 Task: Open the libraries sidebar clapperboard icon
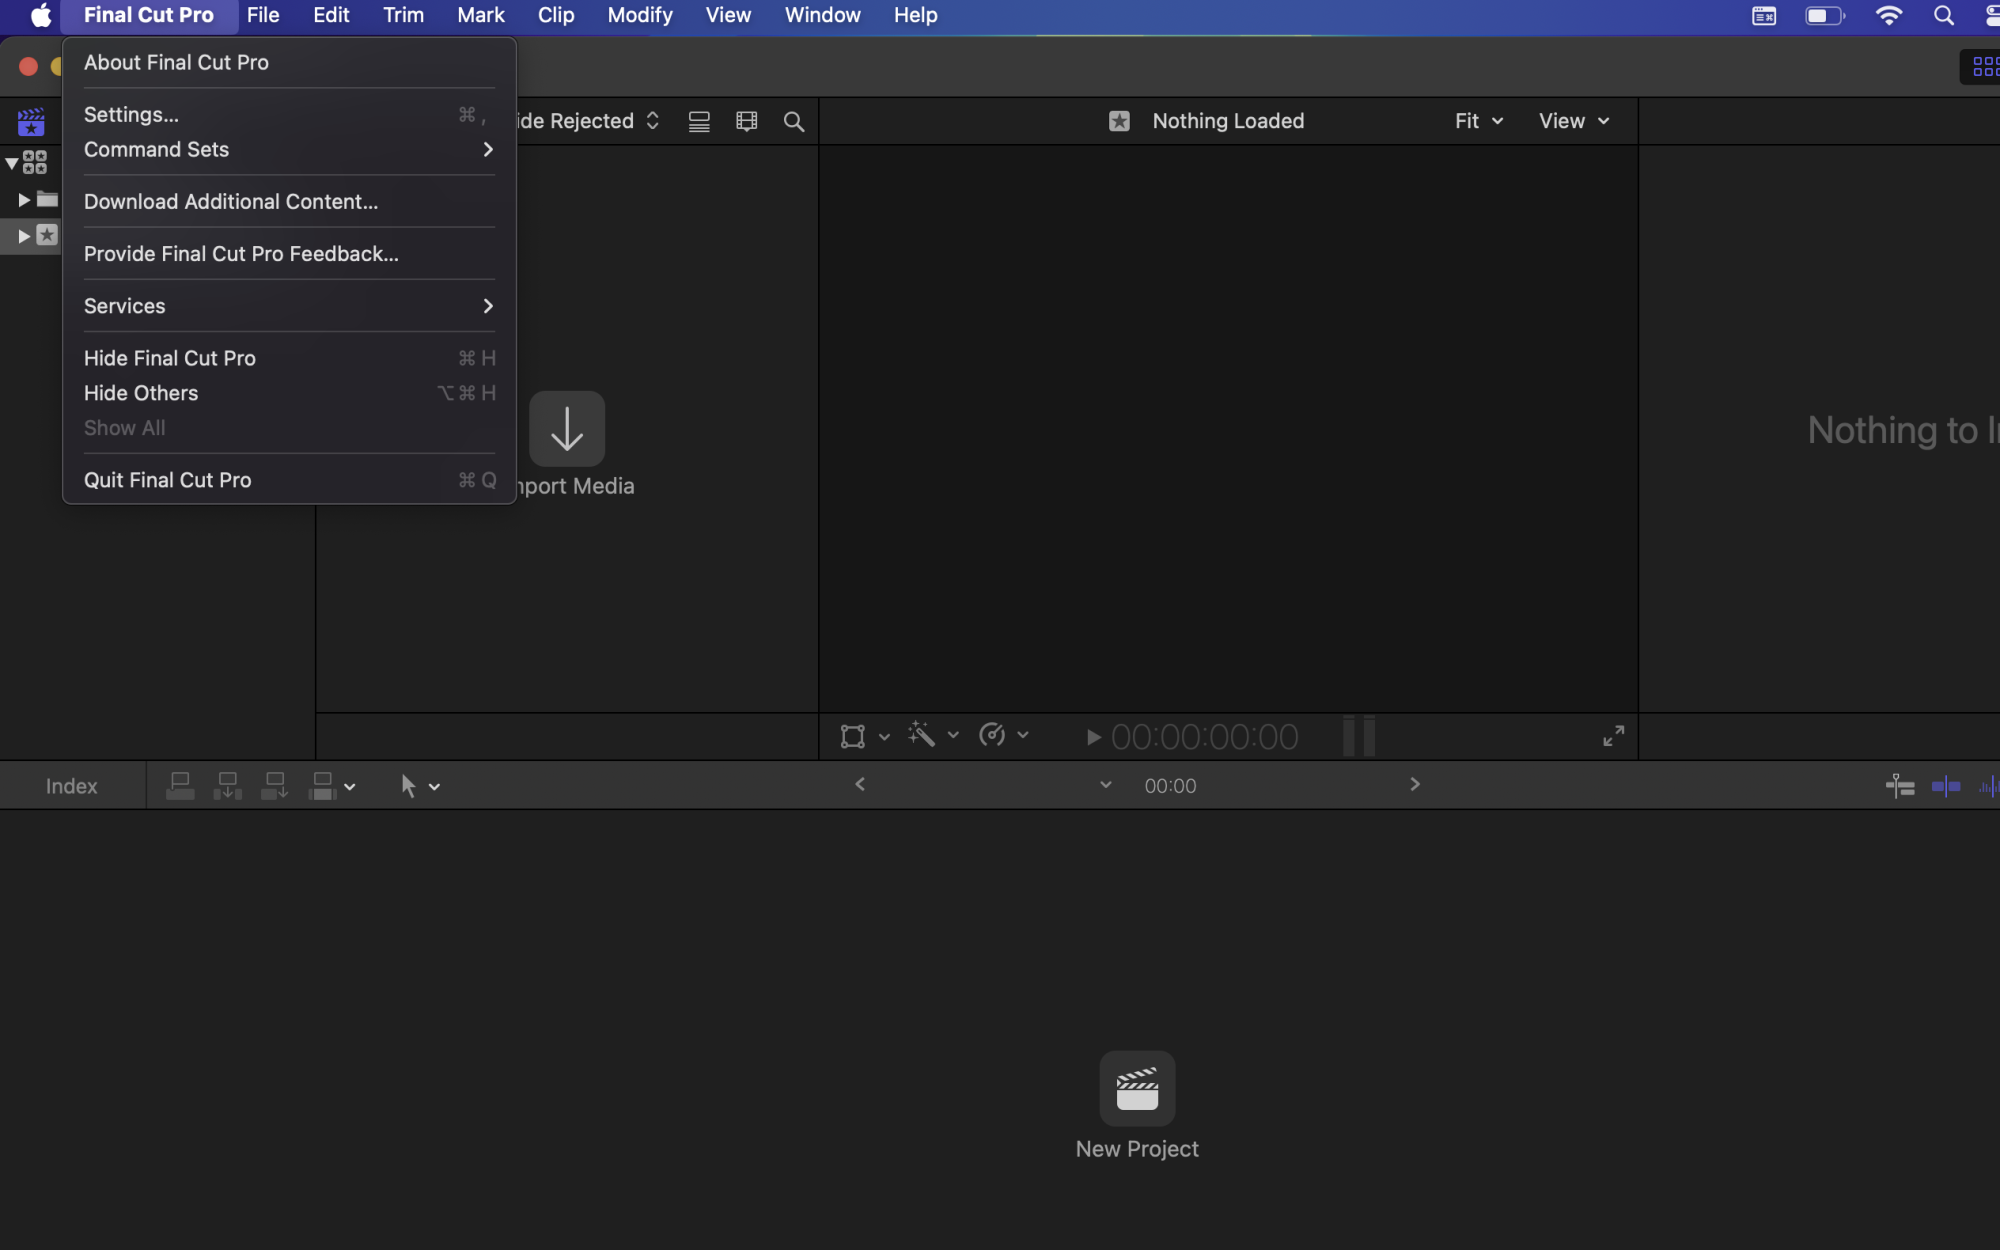click(31, 122)
